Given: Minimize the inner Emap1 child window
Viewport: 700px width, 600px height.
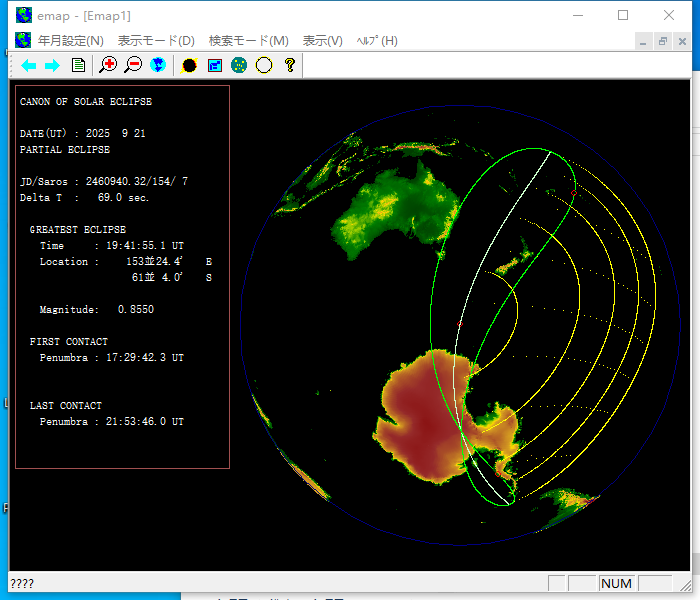Looking at the screenshot, I should point(643,42).
